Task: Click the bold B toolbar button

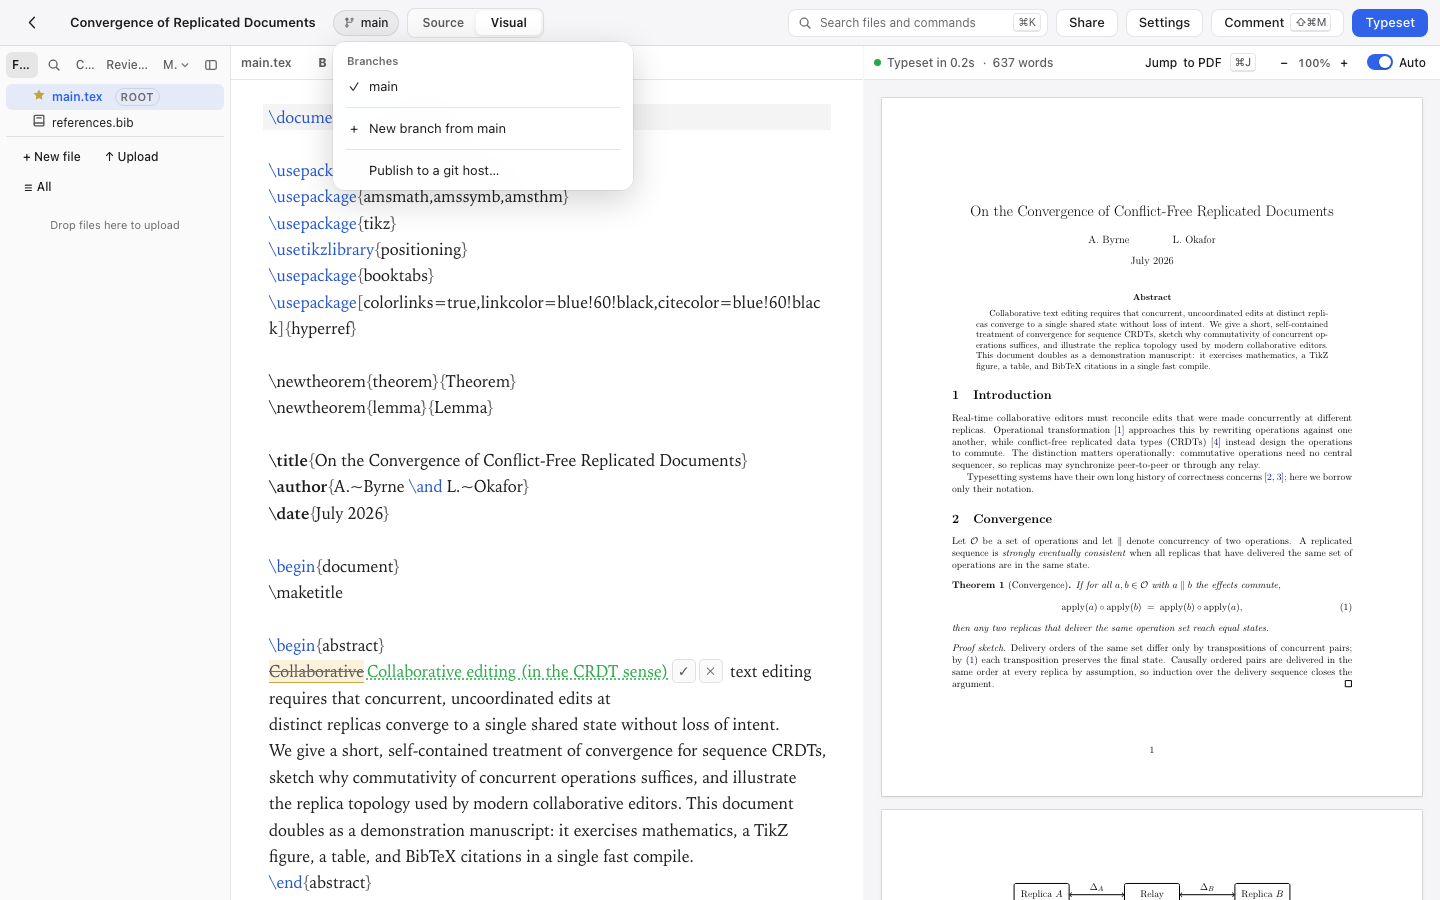Action: 322,62
